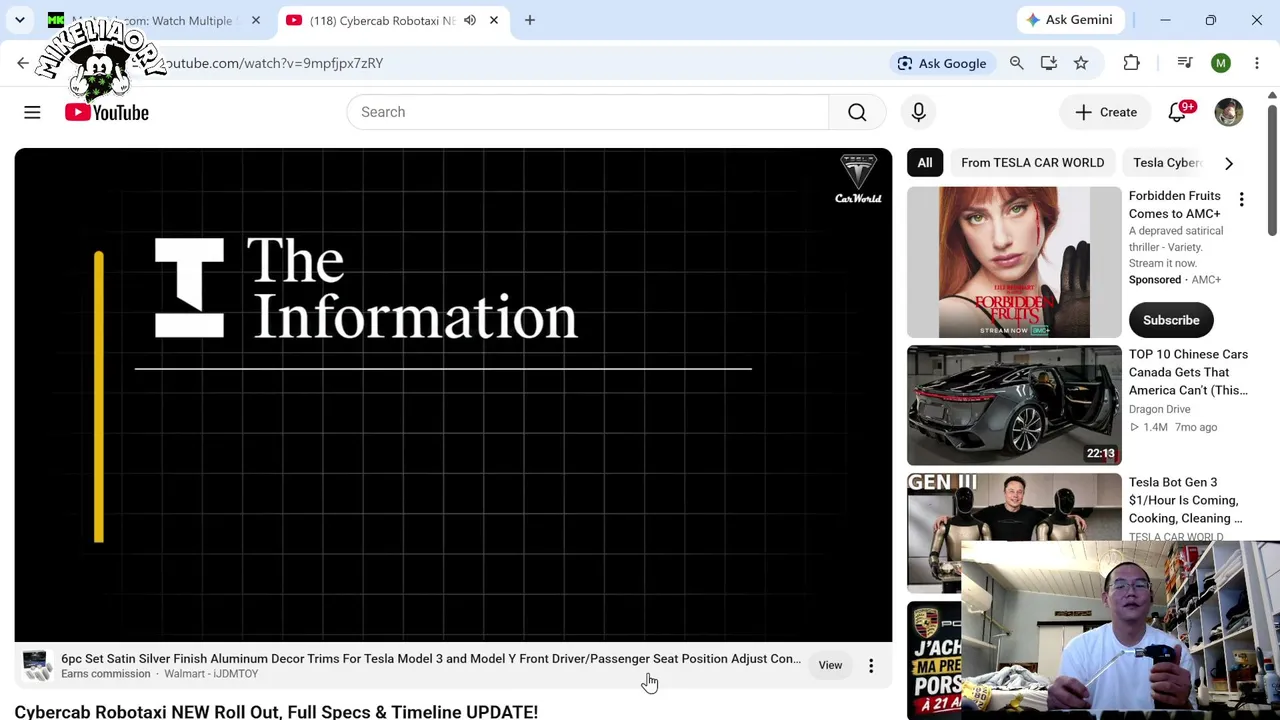Go back using the browser back arrow
Viewport: 1280px width, 720px height.
[23, 63]
